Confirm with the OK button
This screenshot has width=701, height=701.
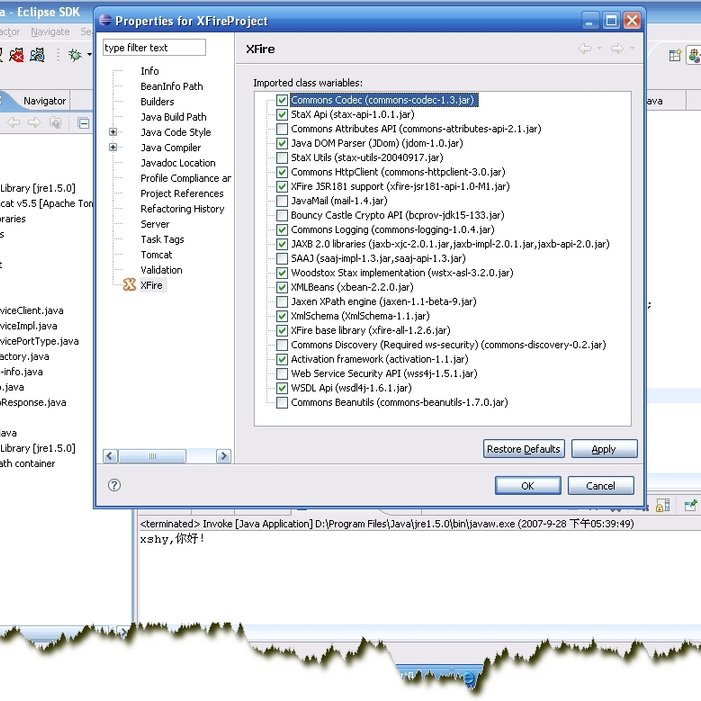pos(528,486)
